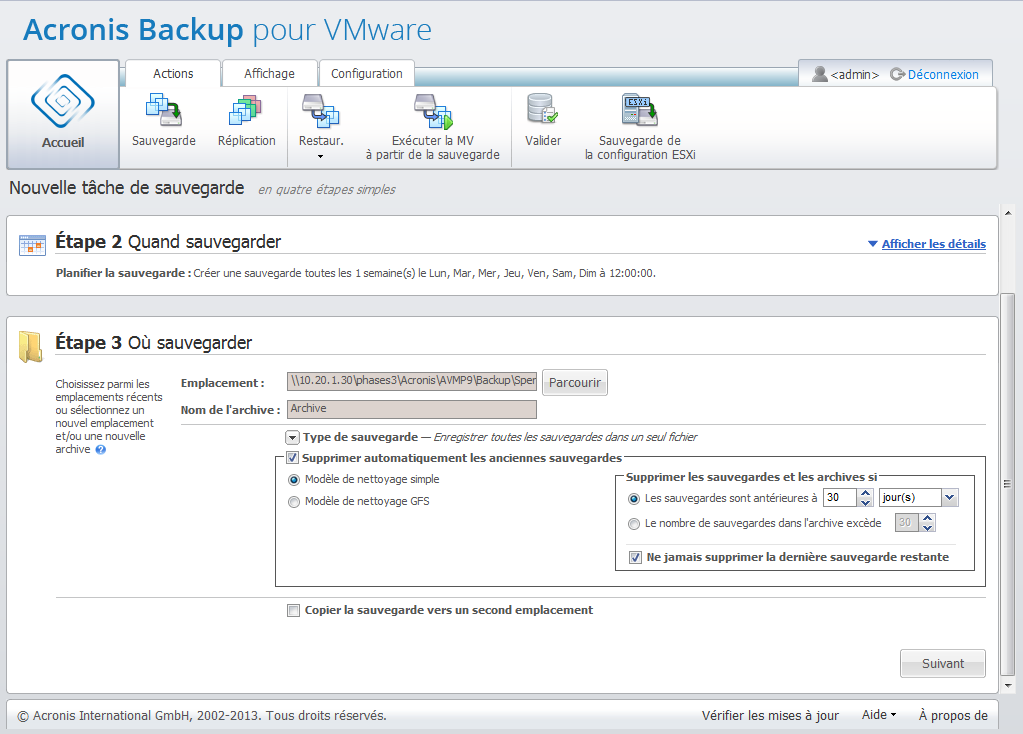Expand Afficher les détails for Étape 2
Image resolution: width=1023 pixels, height=734 pixels.
coord(933,244)
